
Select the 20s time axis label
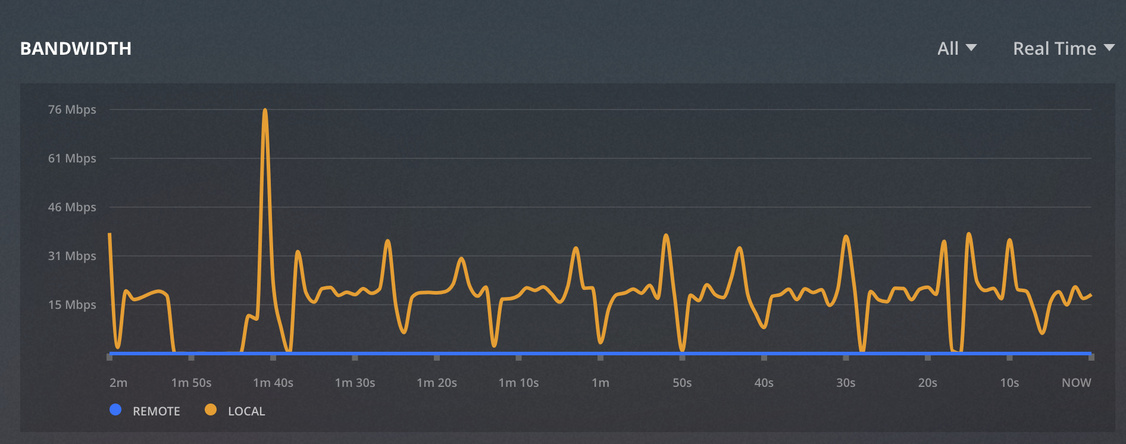[x=928, y=383]
